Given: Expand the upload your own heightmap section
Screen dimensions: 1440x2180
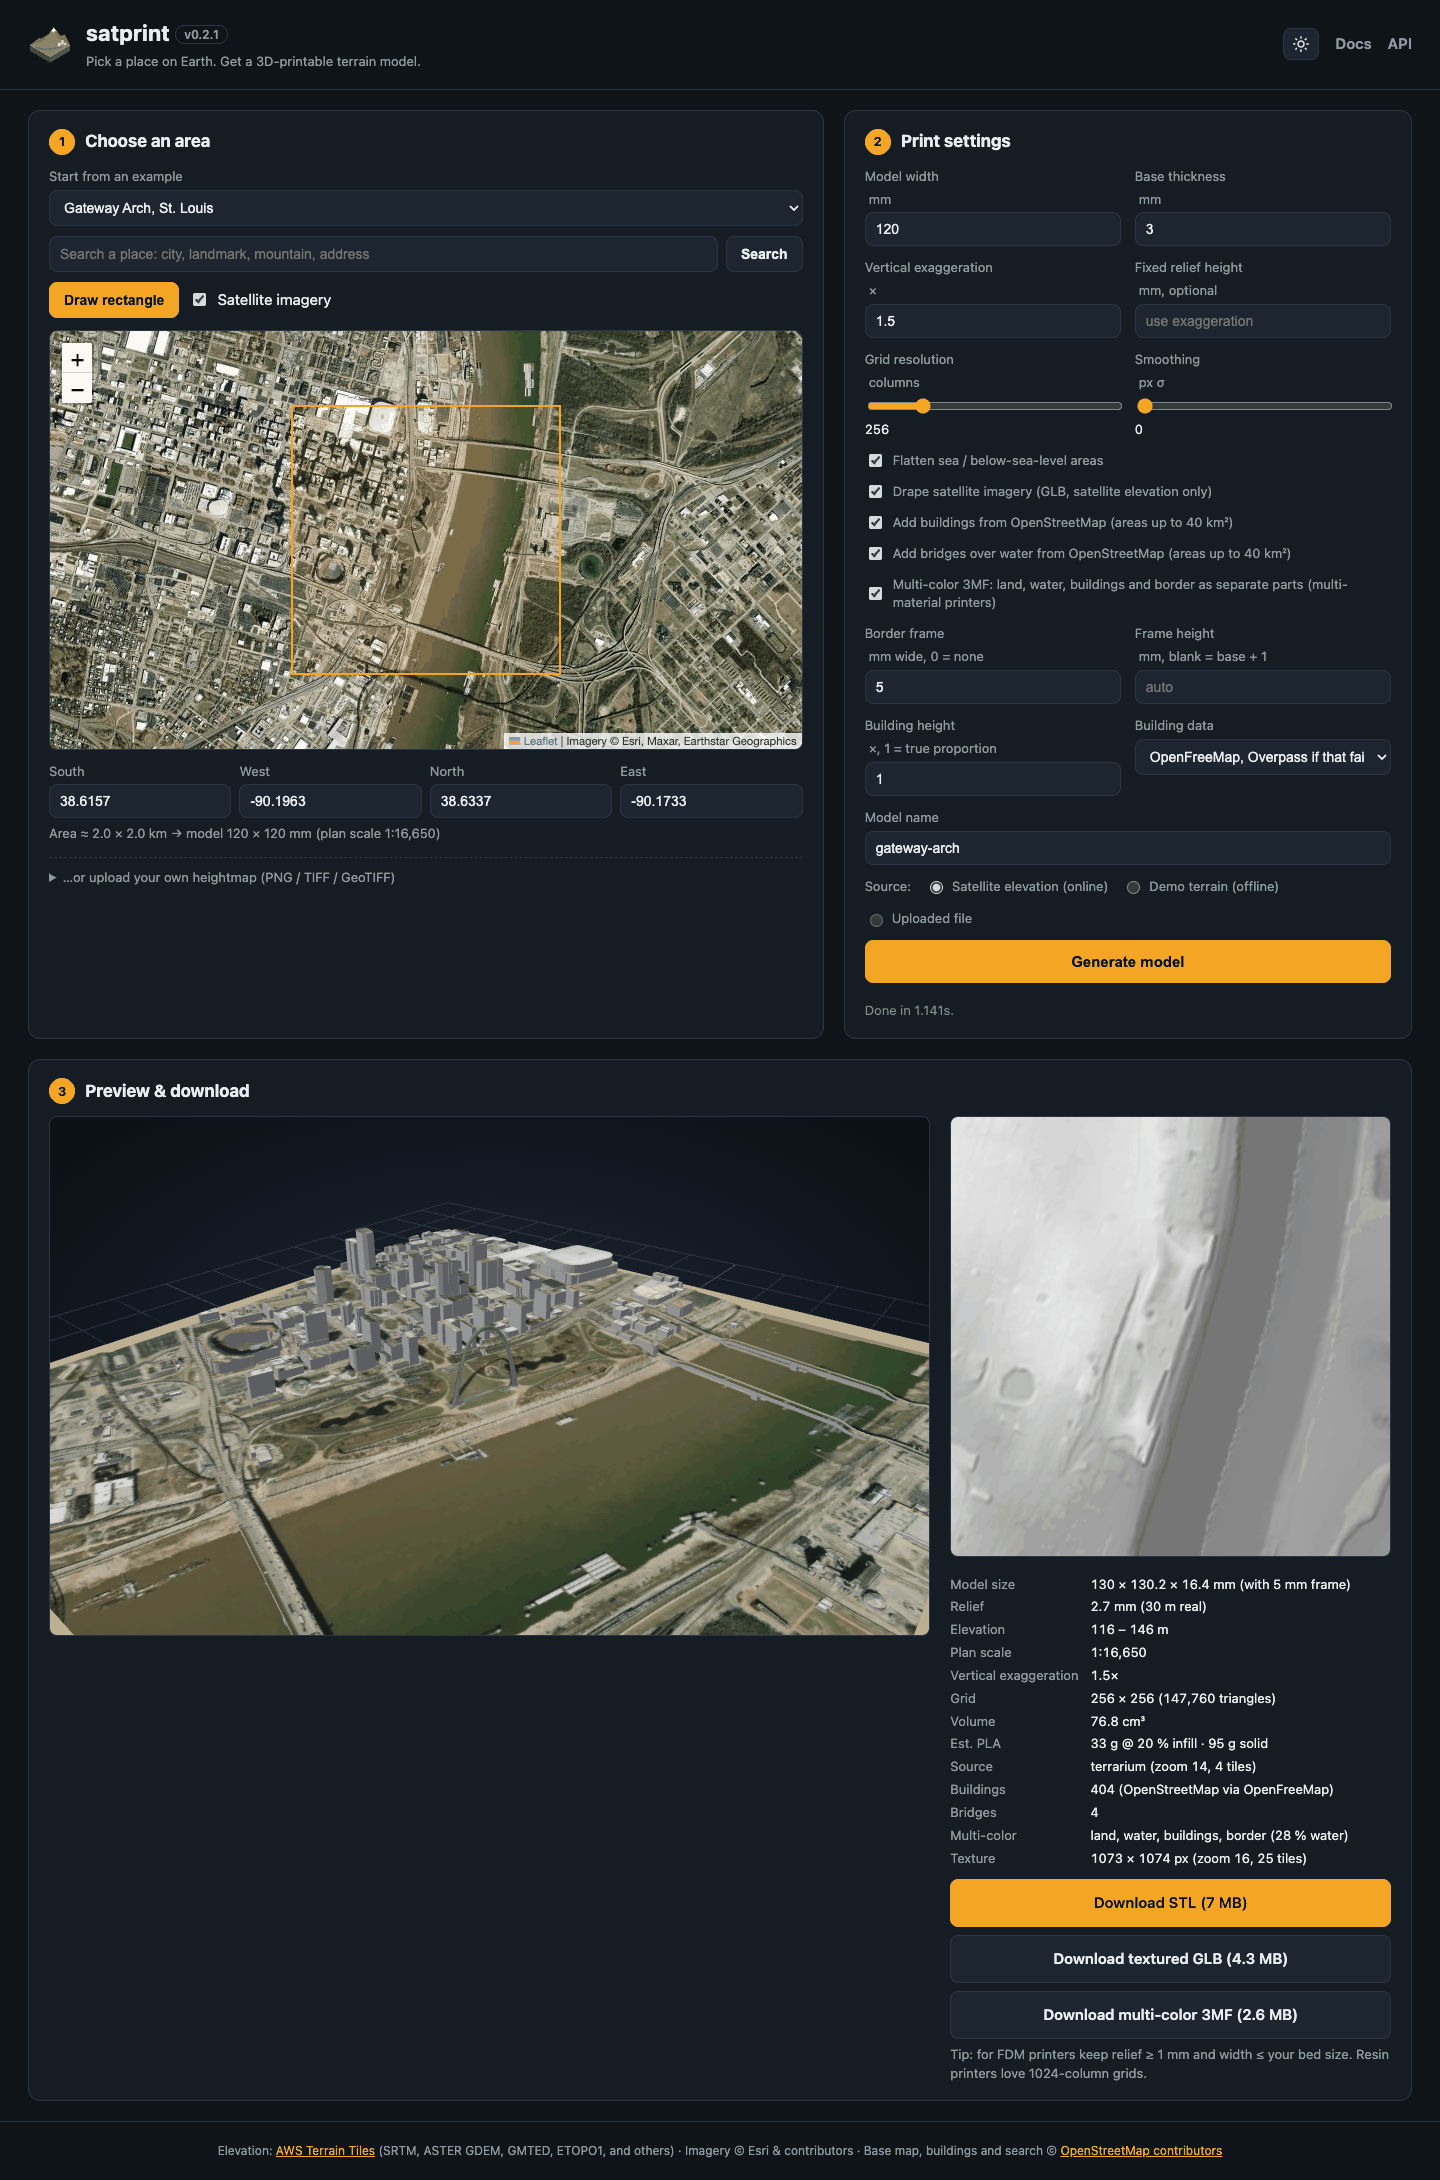Looking at the screenshot, I should (222, 877).
